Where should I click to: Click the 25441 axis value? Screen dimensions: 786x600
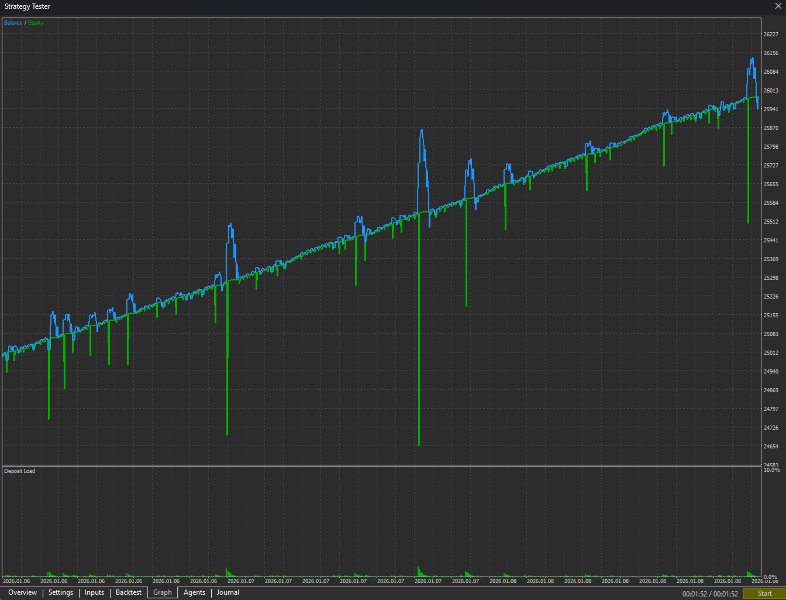771,240
